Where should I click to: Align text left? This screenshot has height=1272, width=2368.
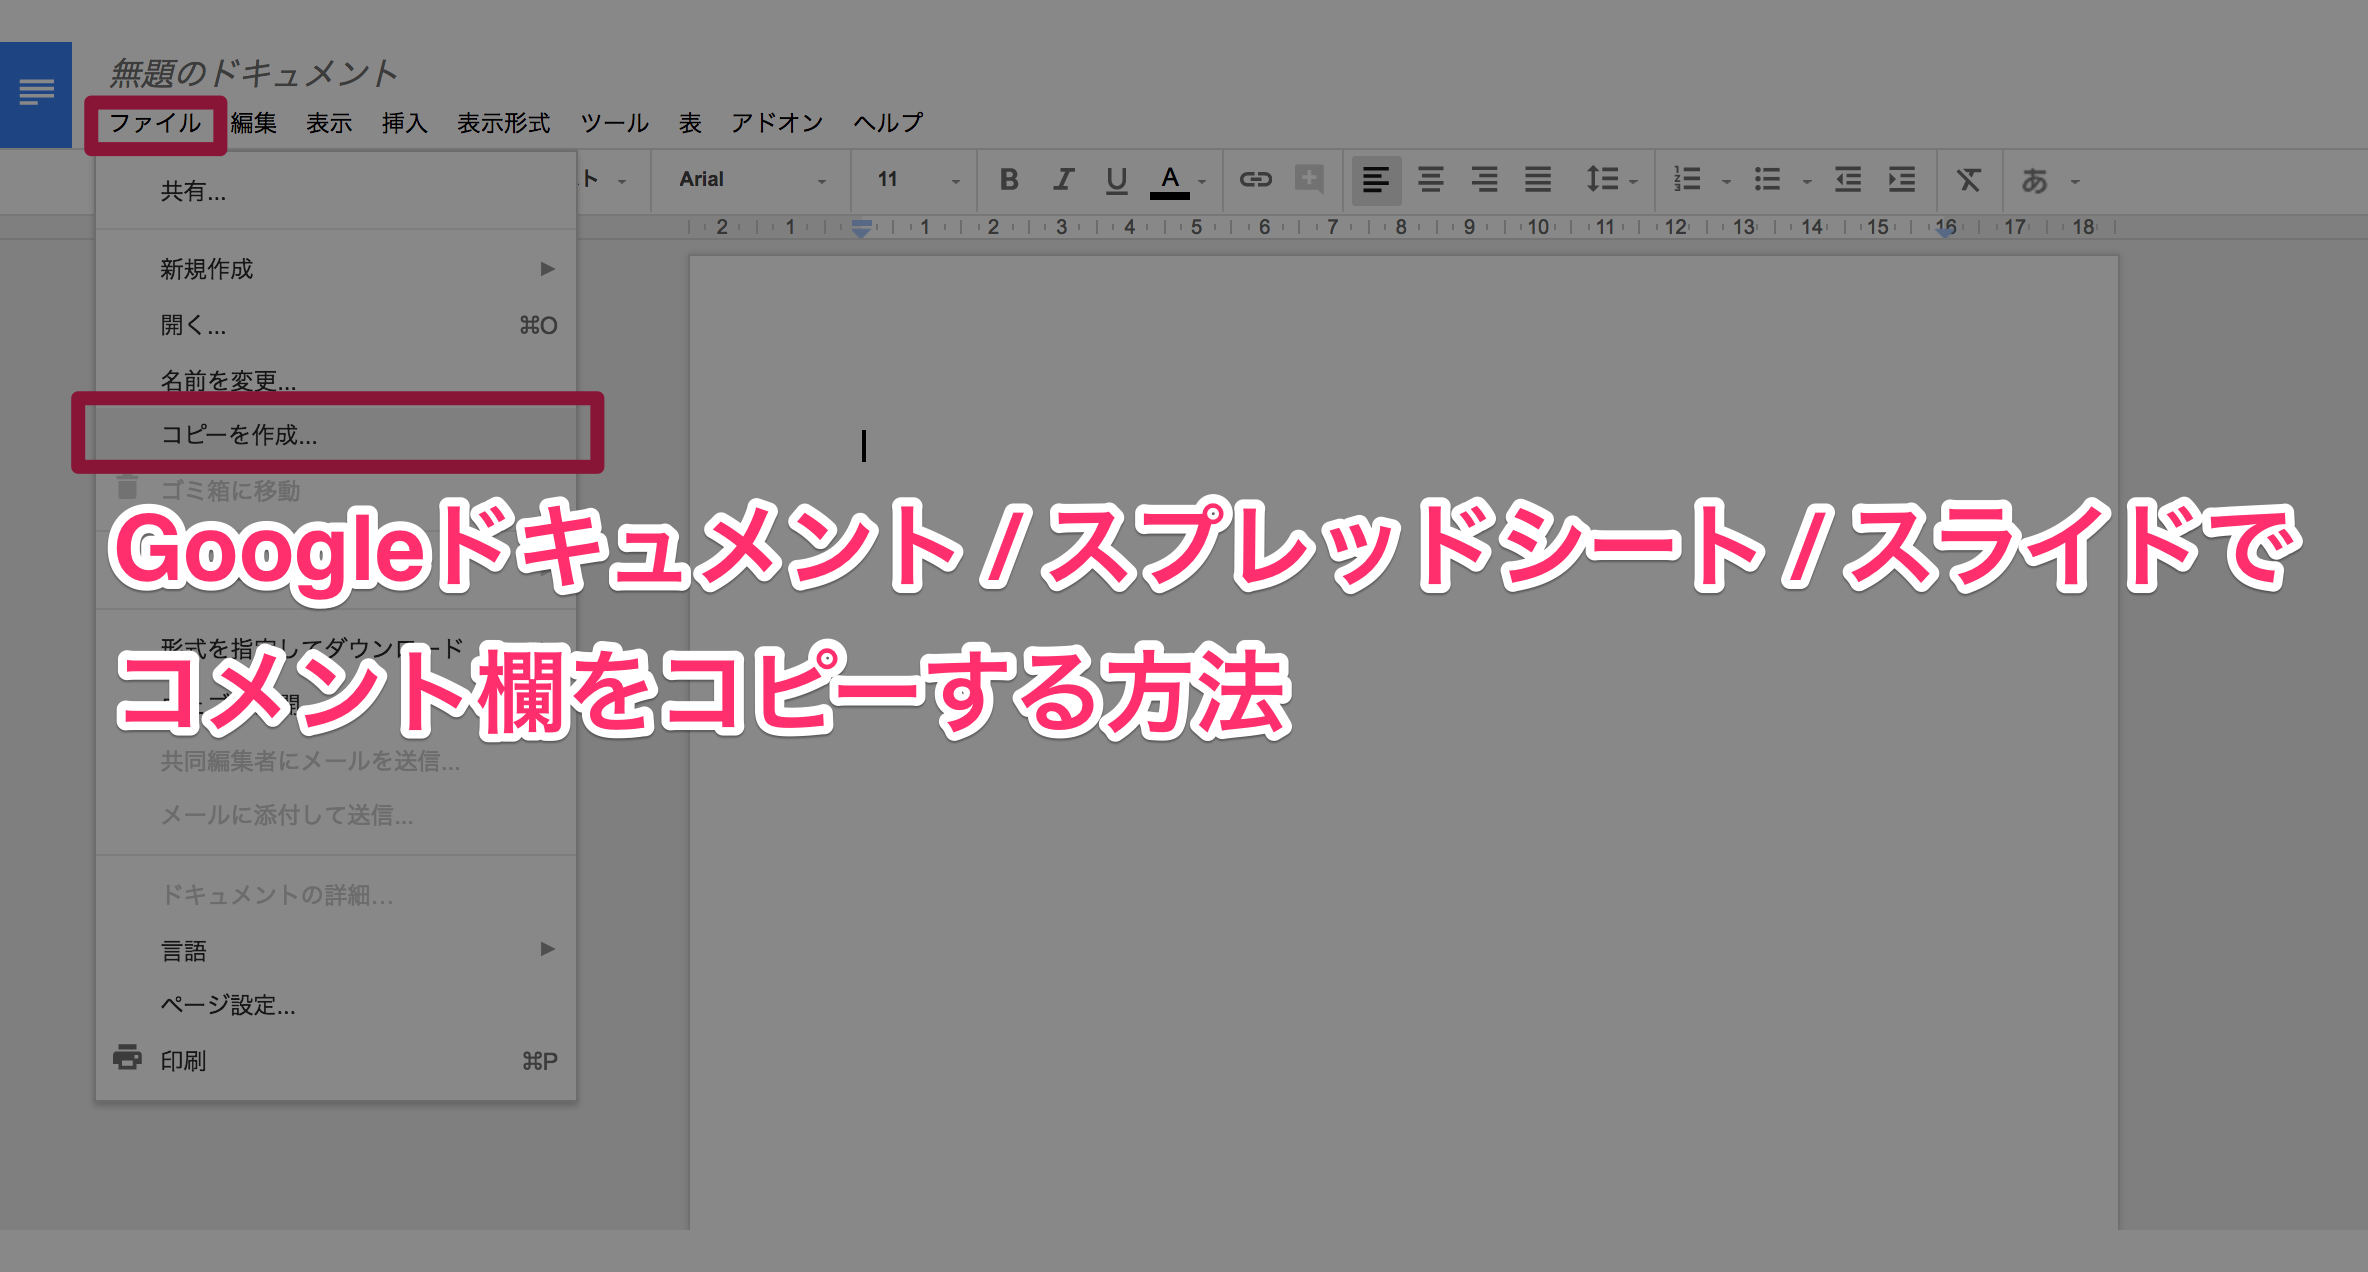[1376, 180]
